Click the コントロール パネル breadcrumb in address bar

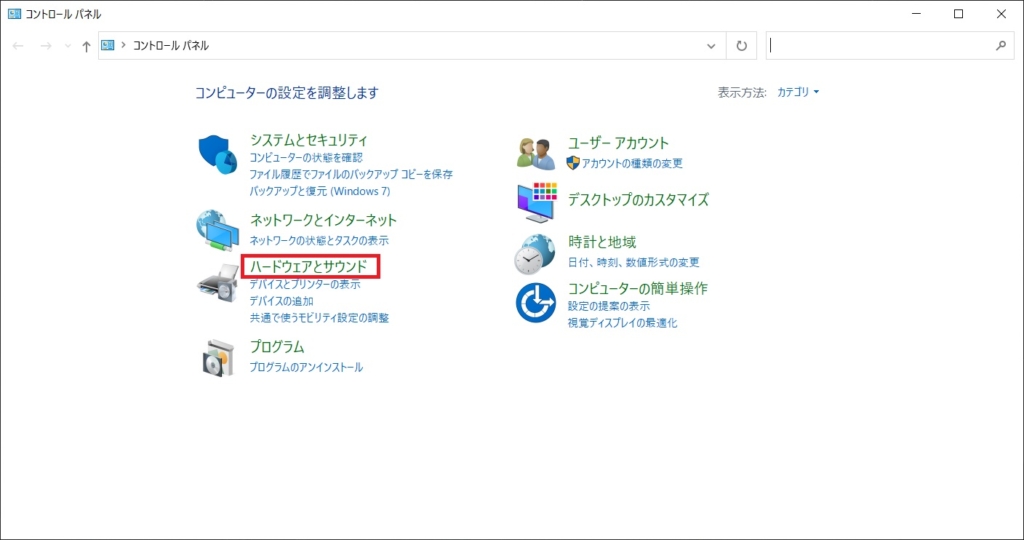171,46
